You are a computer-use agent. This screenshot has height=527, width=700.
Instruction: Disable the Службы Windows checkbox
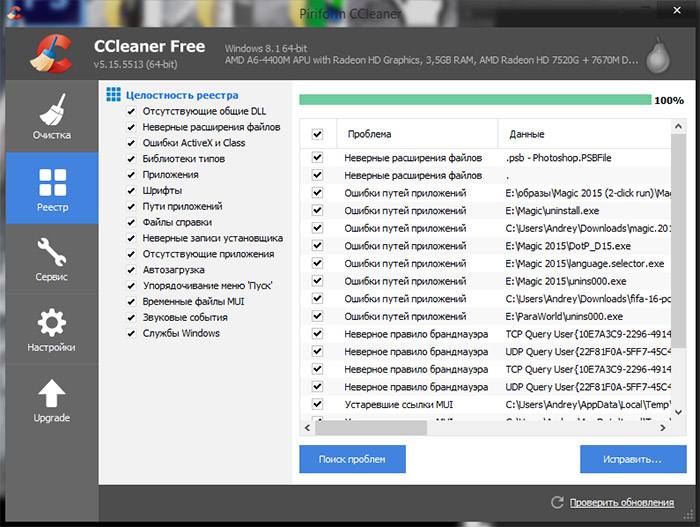coord(131,333)
